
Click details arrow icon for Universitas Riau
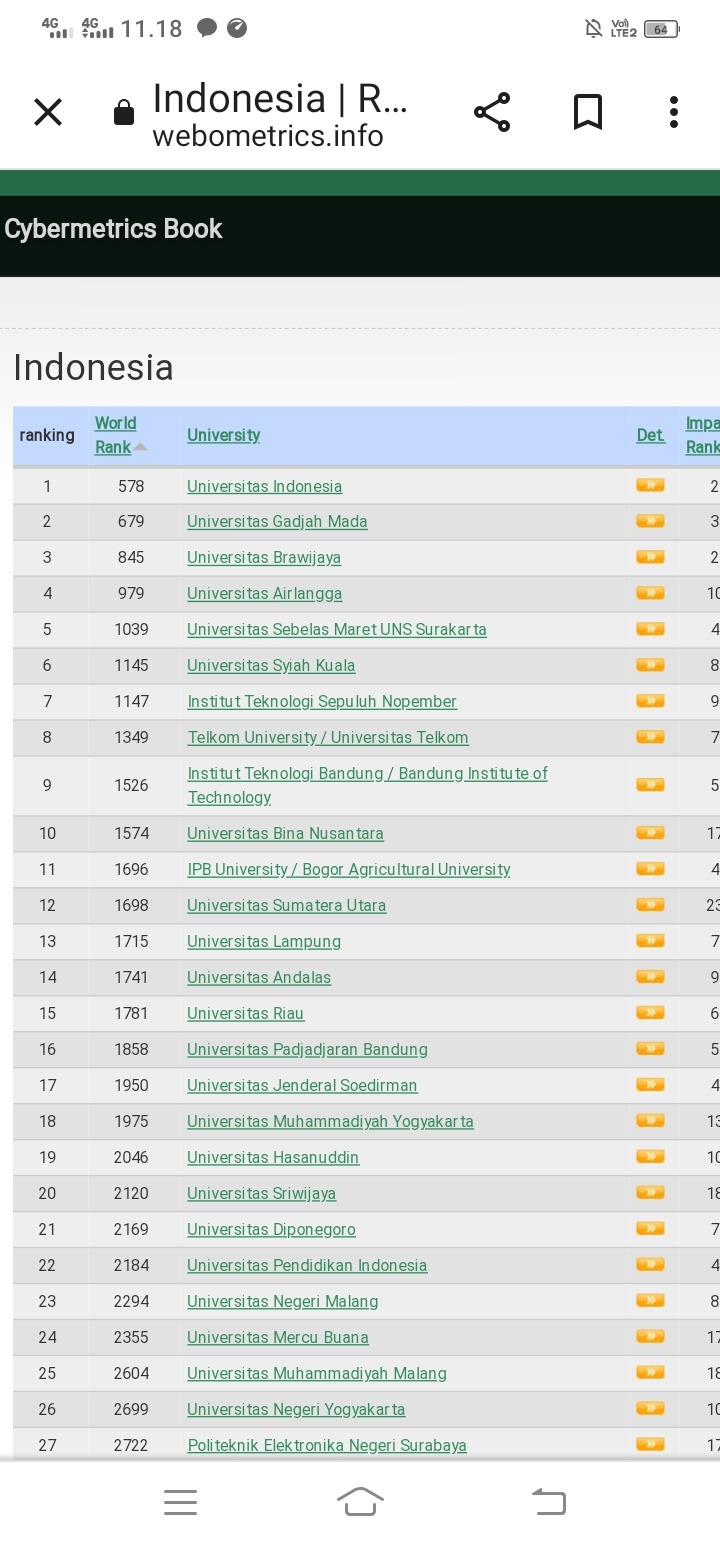(x=650, y=1012)
